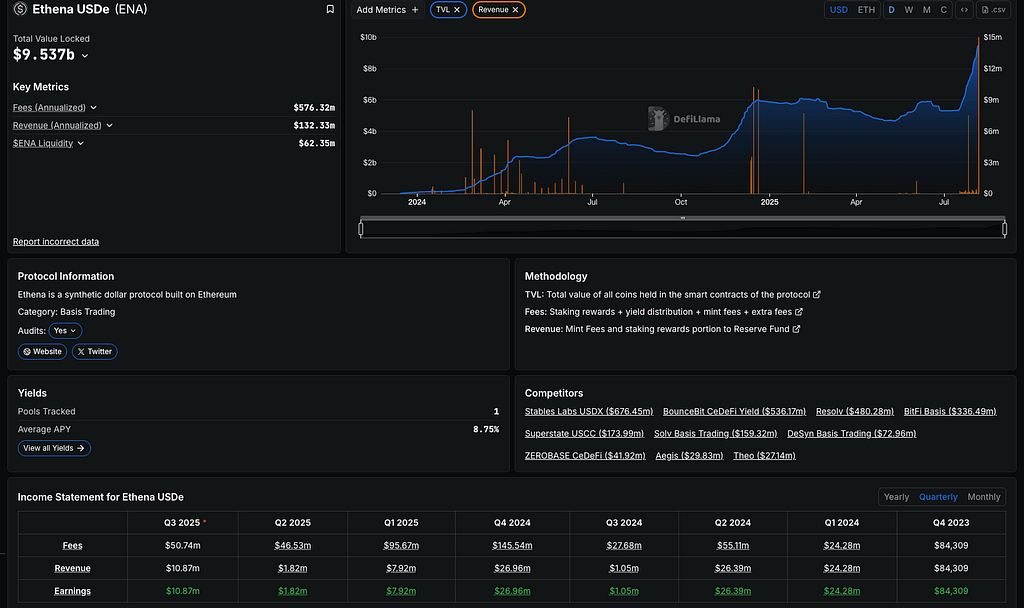1024x608 pixels.
Task: Click the $62.35m ENA liquidity value
Action: click(x=317, y=143)
